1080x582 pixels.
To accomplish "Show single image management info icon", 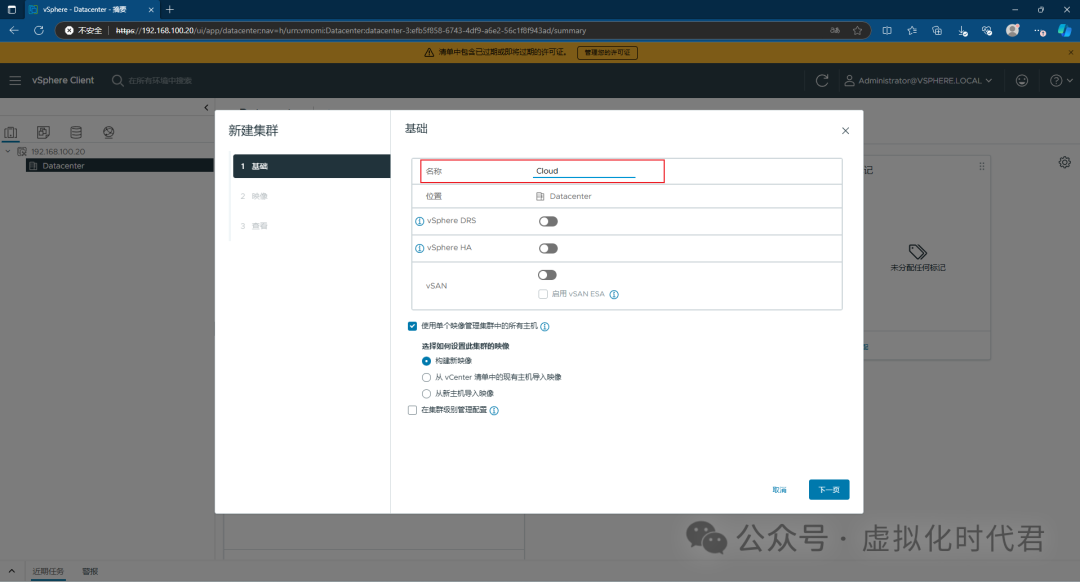I will coord(545,326).
